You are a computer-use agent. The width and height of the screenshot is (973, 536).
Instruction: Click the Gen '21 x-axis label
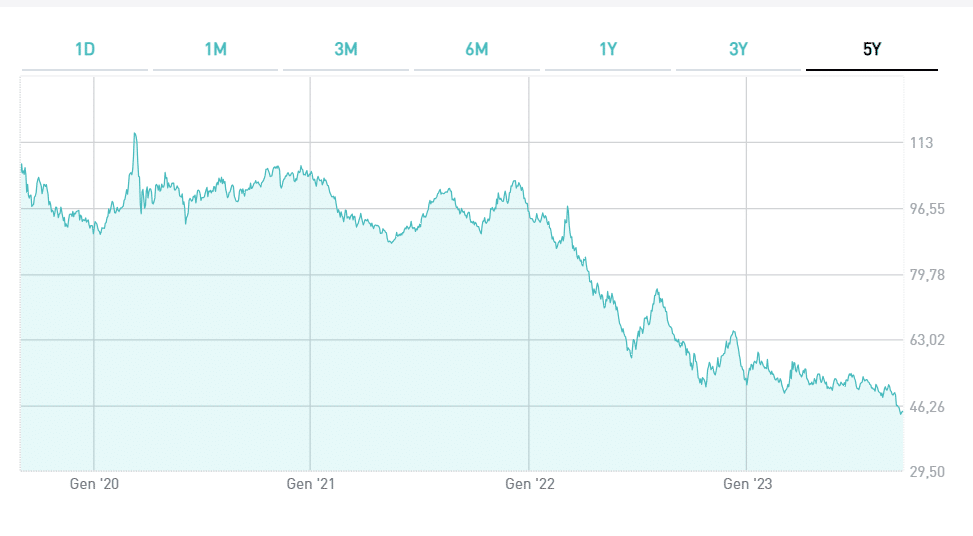311,484
